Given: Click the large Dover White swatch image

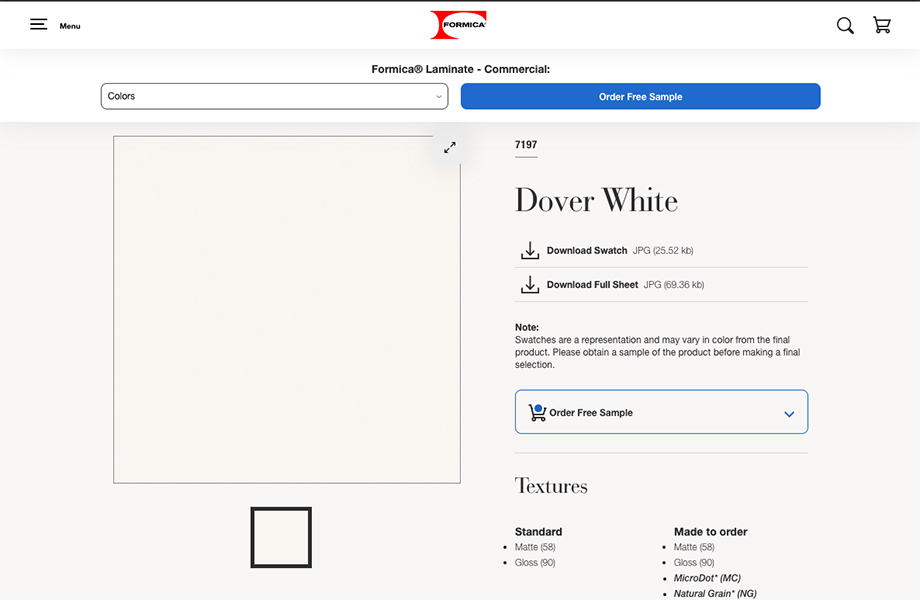Looking at the screenshot, I should 287,310.
